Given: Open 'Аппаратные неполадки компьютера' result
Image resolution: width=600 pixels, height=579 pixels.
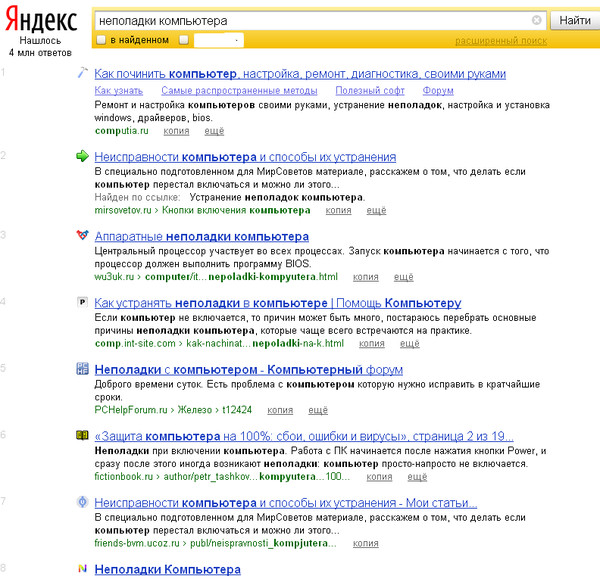Looking at the screenshot, I should tap(202, 237).
